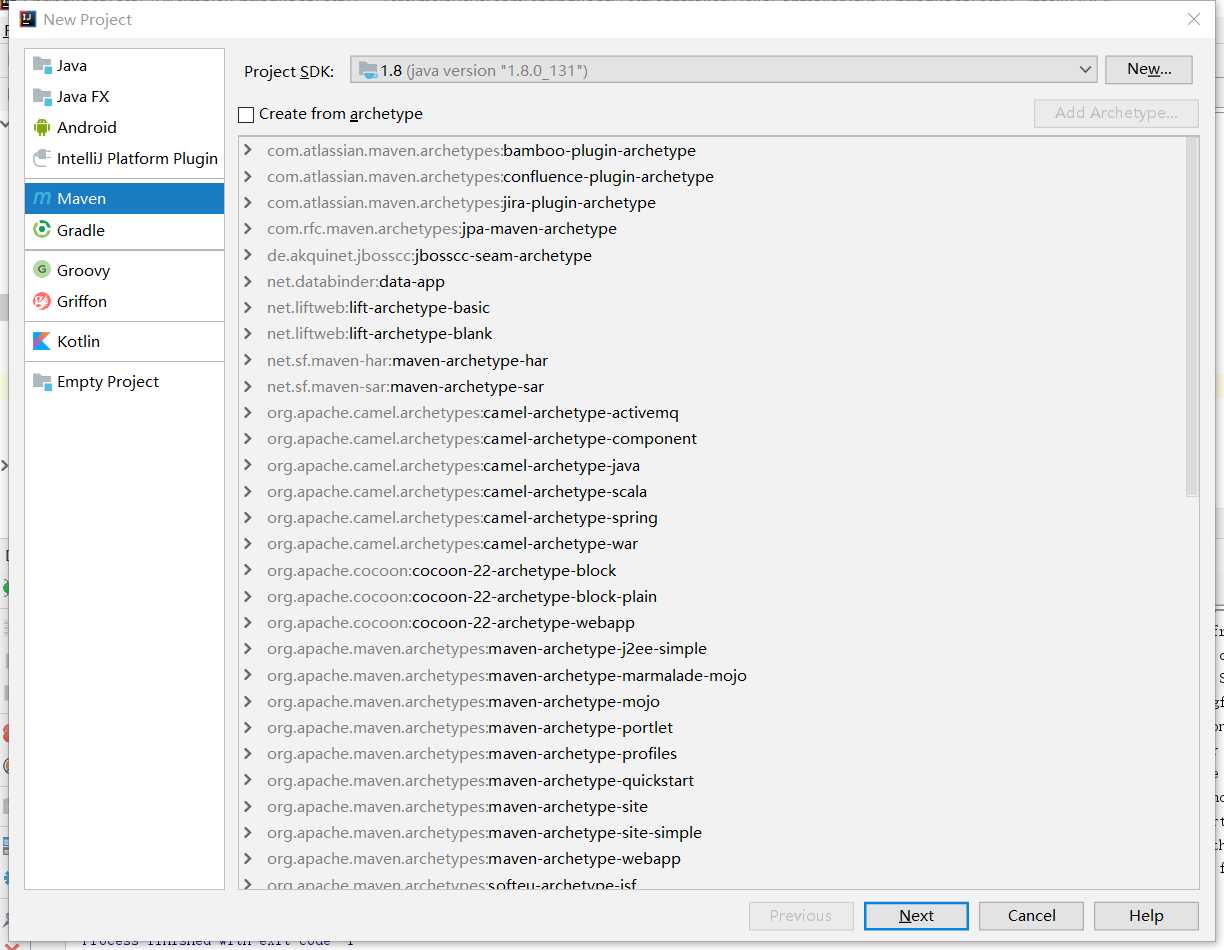The height and width of the screenshot is (950, 1224).
Task: Expand lift-archetype-blank entry
Action: (x=248, y=333)
